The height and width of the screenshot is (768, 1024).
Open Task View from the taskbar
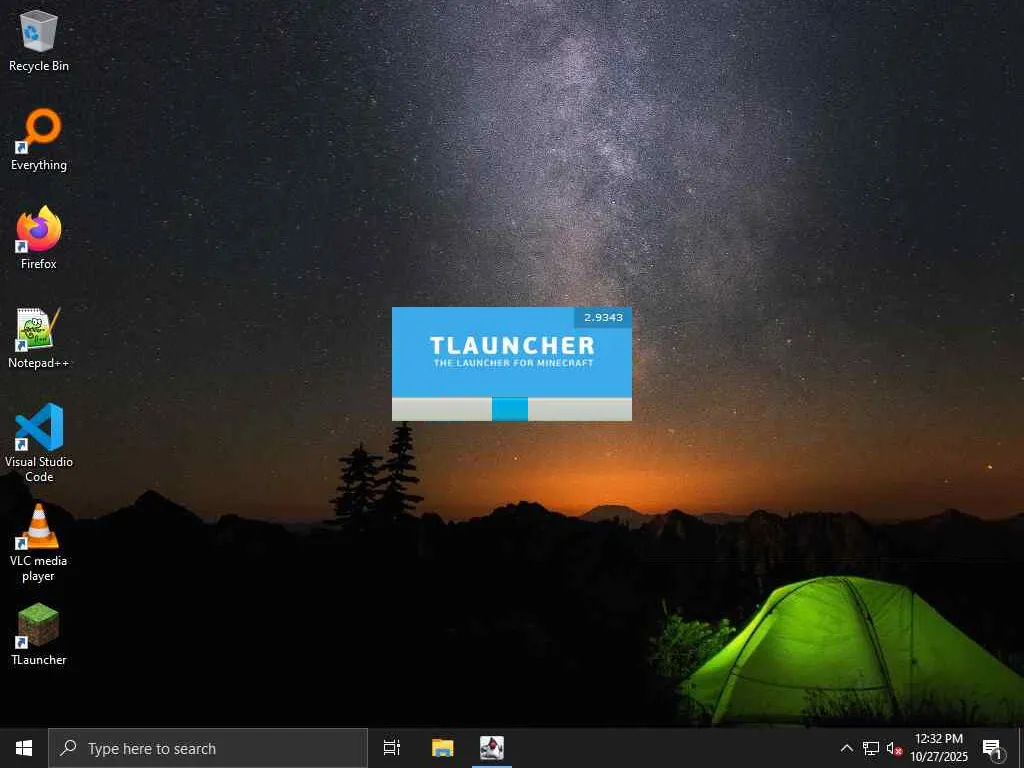coord(392,748)
